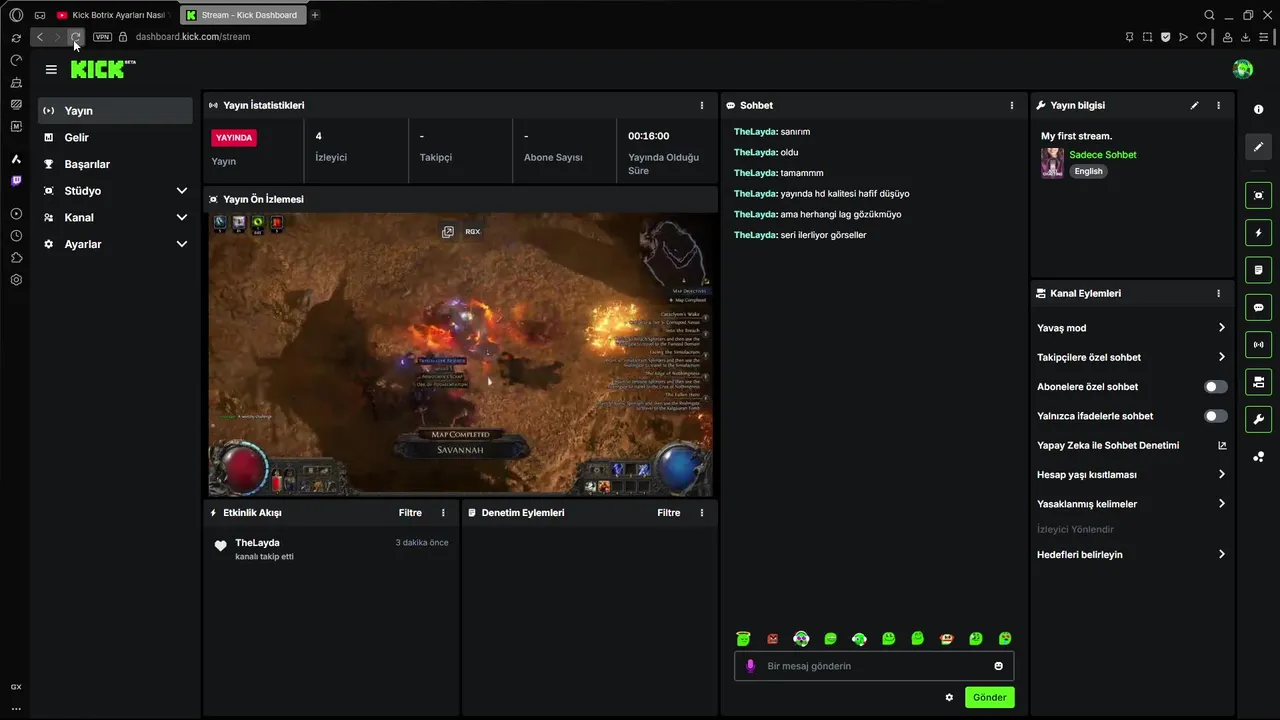Expand the Ayarlar menu

[115, 244]
